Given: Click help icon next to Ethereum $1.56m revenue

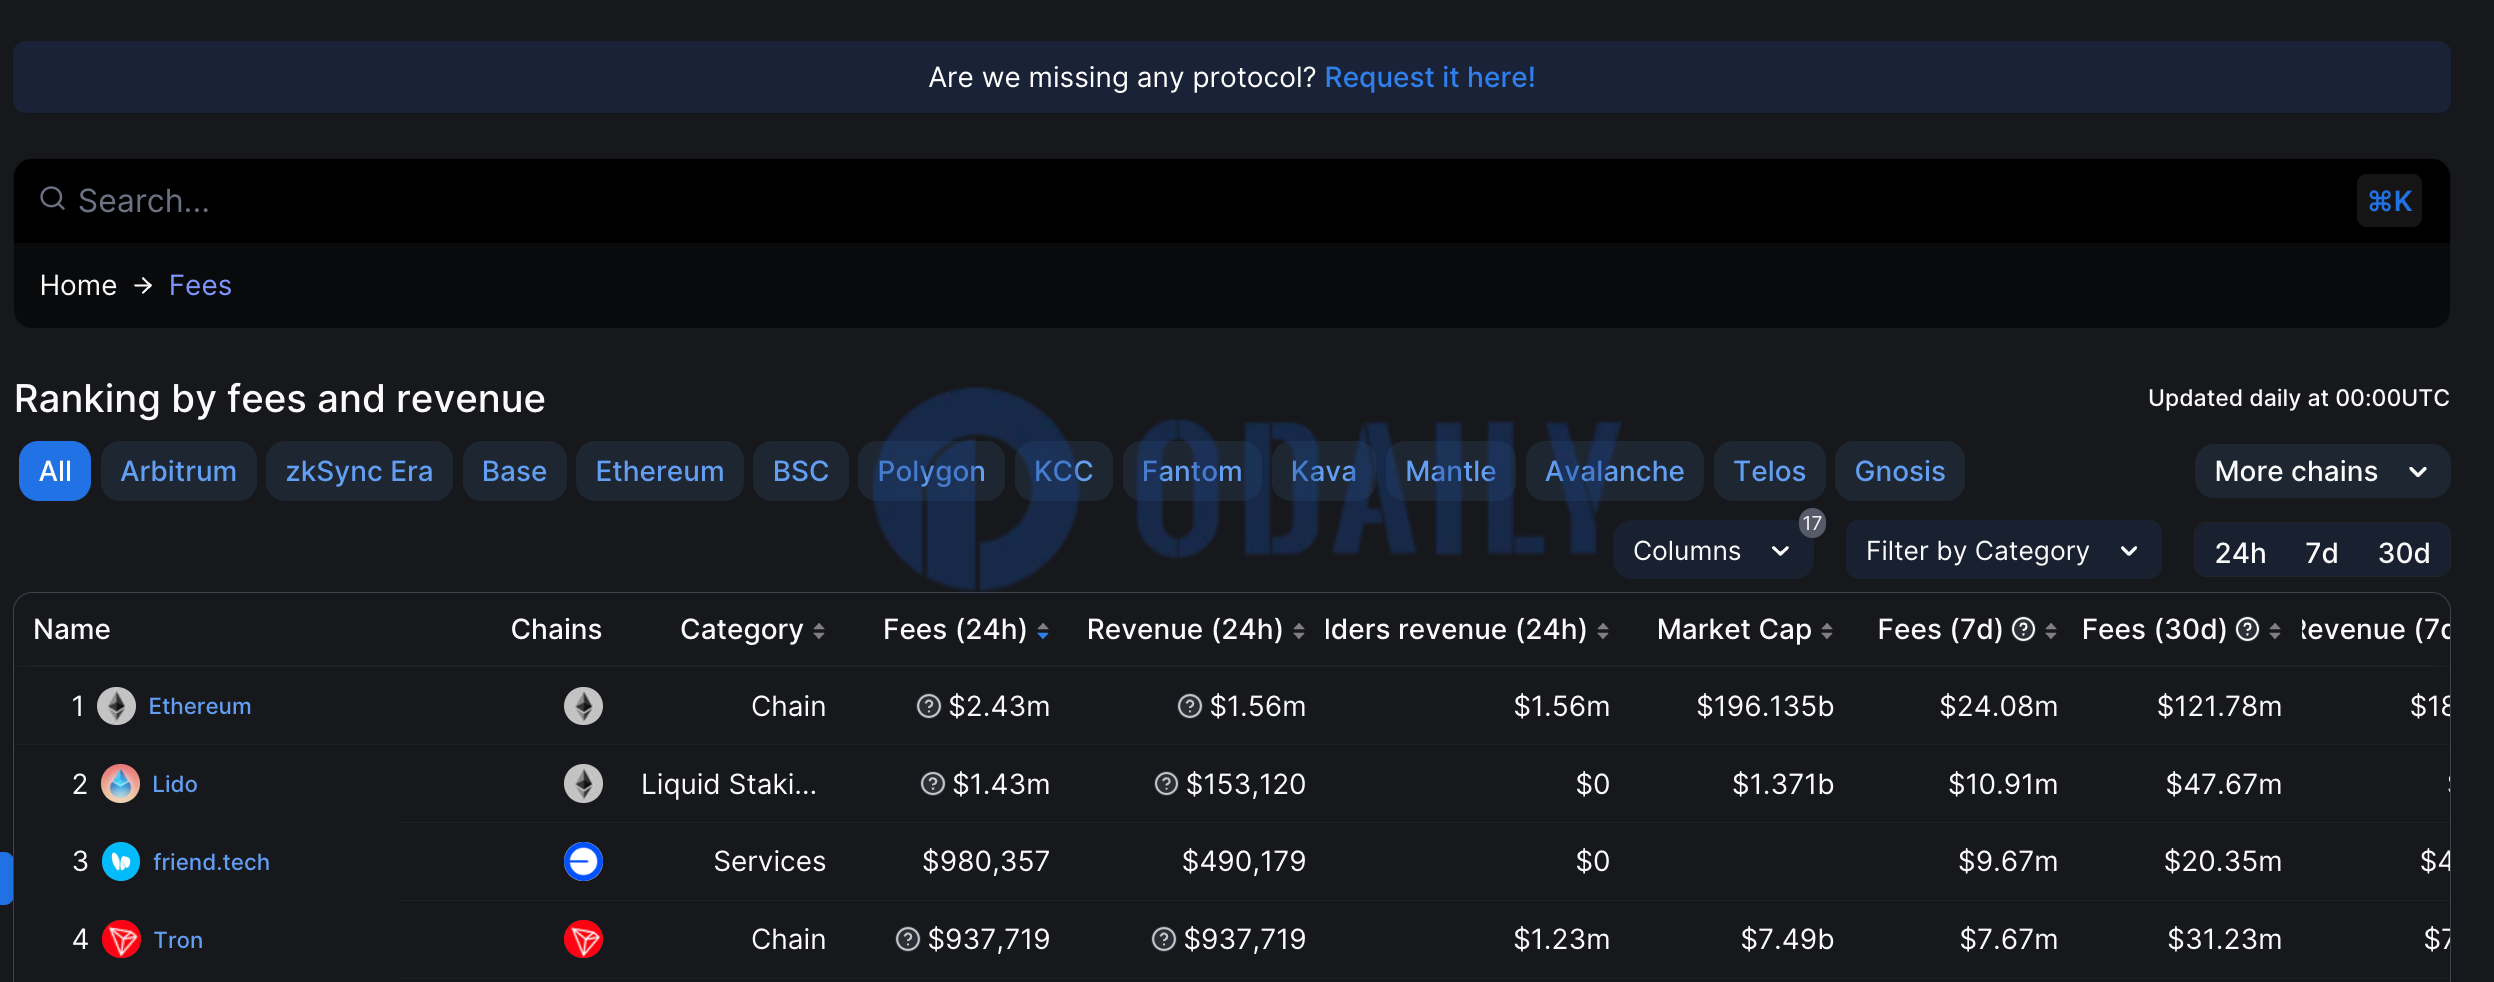Looking at the screenshot, I should pyautogui.click(x=1190, y=707).
